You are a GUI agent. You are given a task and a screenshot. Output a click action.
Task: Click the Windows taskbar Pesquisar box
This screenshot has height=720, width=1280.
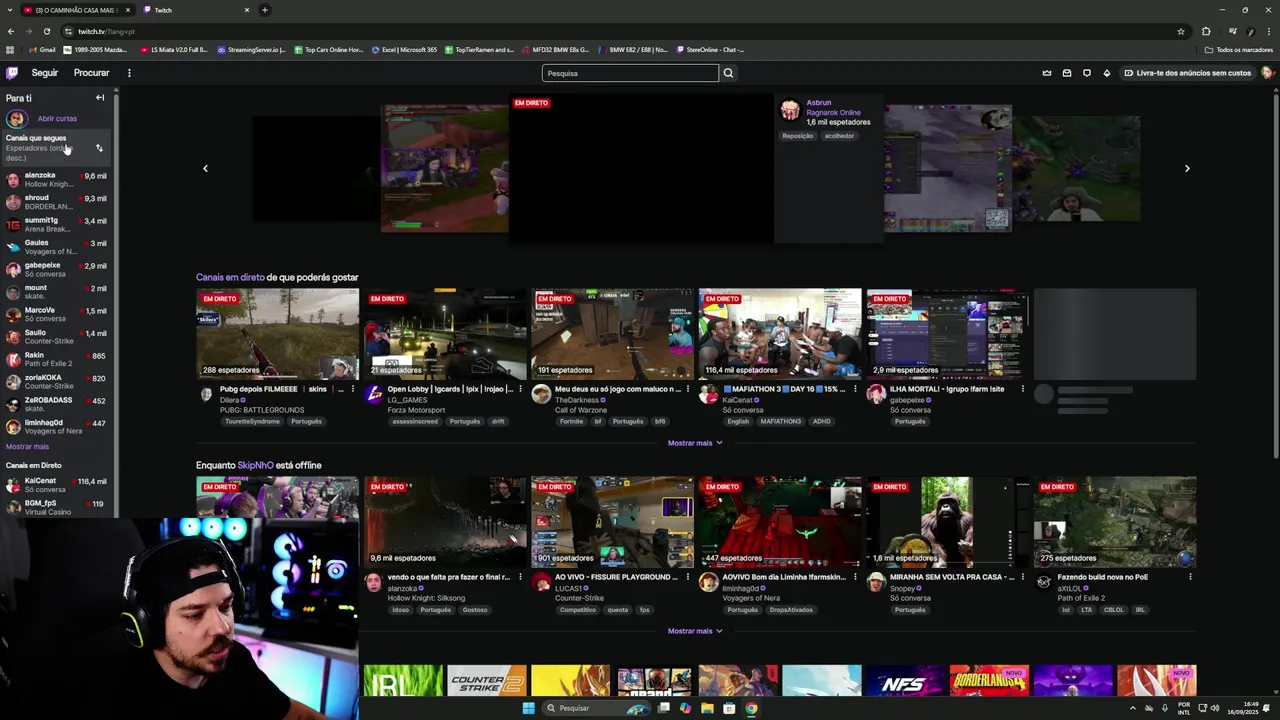coord(595,708)
